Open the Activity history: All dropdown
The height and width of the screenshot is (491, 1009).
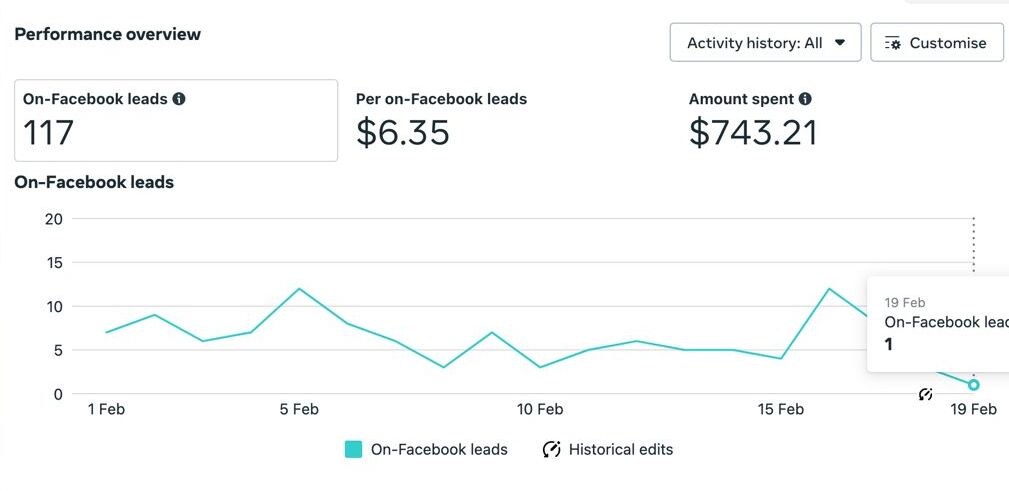(765, 43)
